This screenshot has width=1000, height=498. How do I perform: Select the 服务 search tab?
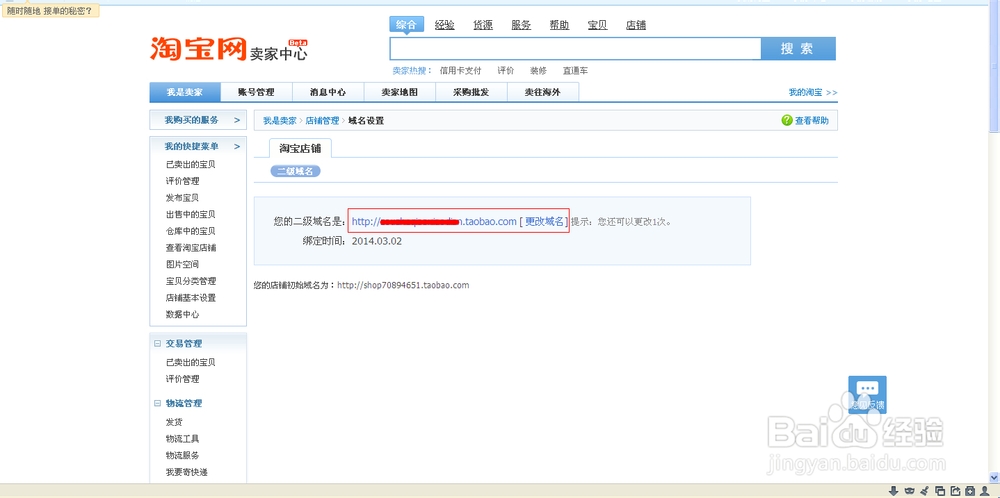(x=521, y=25)
